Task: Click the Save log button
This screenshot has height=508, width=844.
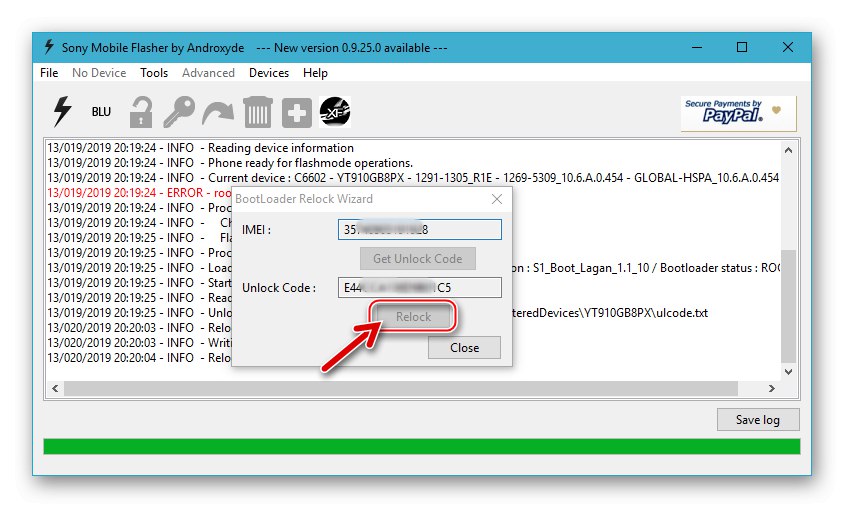Action: tap(758, 420)
